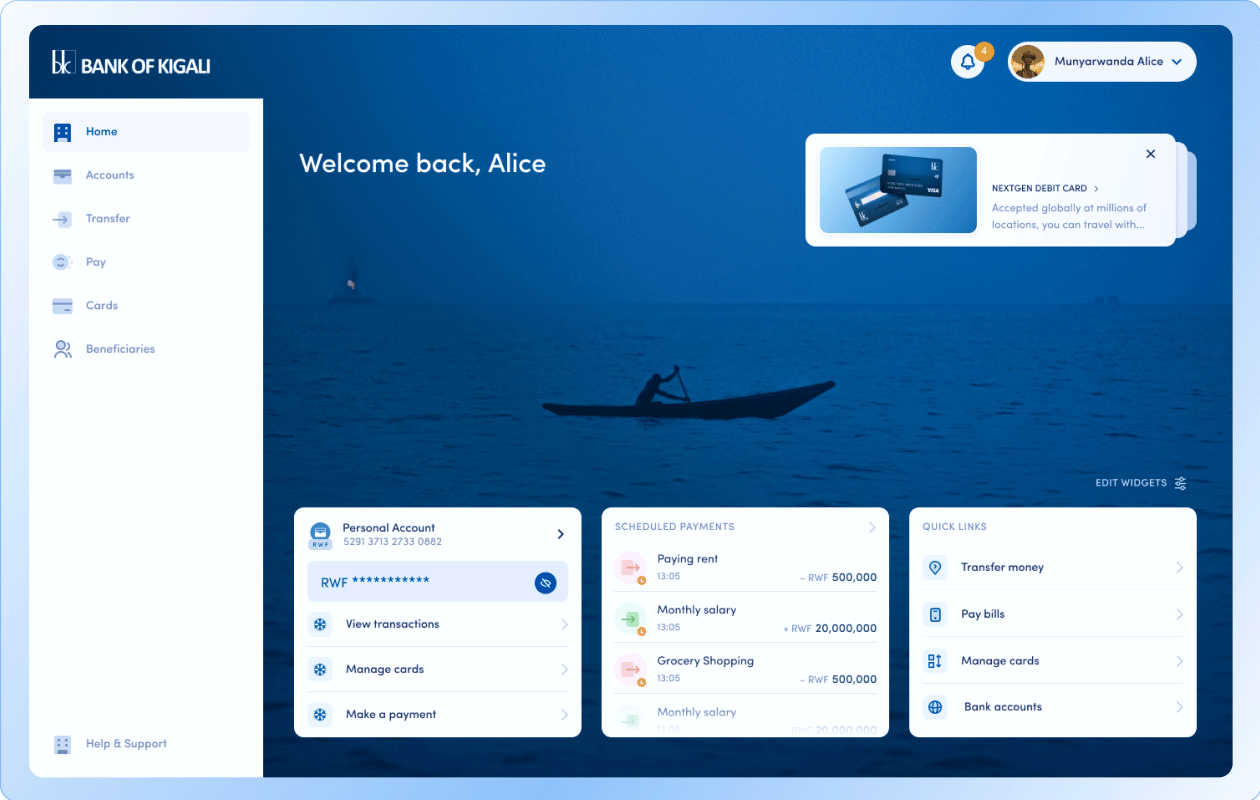Open the Accounts section via its card icon
This screenshot has width=1260, height=800.
tap(61, 175)
